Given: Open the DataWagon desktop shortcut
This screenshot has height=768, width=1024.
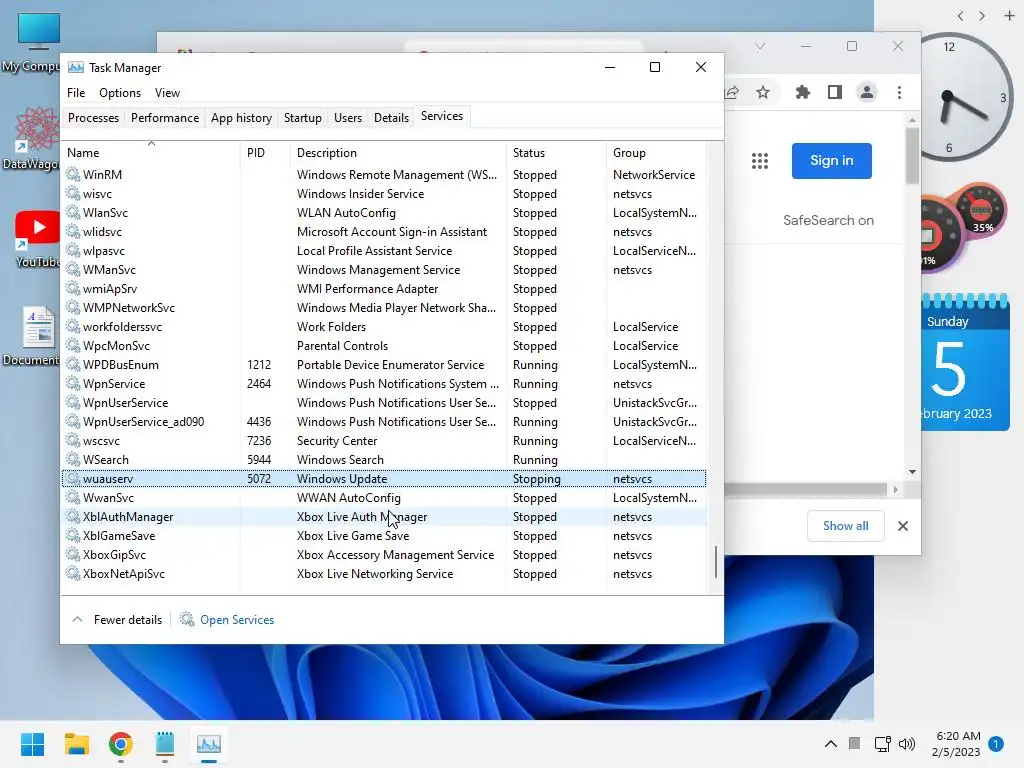Looking at the screenshot, I should pyautogui.click(x=33, y=139).
